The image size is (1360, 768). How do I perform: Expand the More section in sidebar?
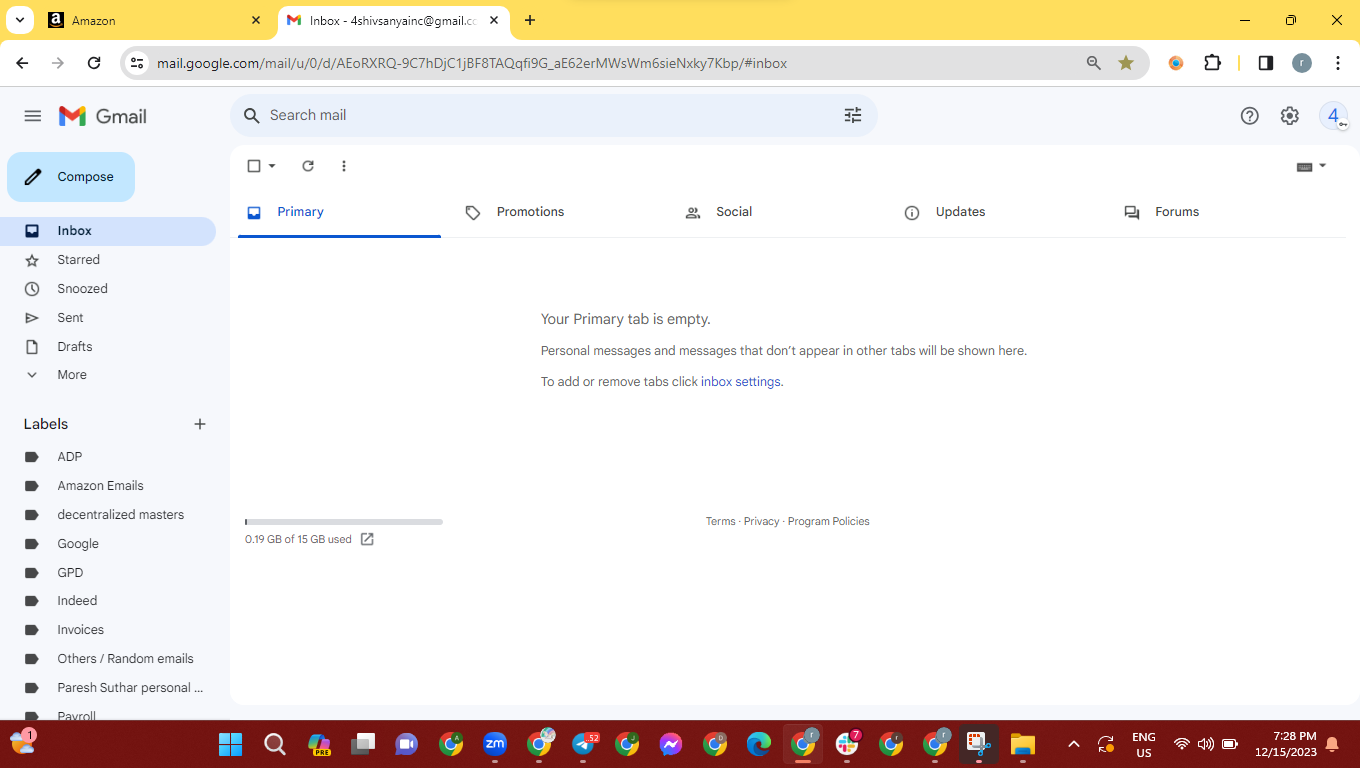108,375
